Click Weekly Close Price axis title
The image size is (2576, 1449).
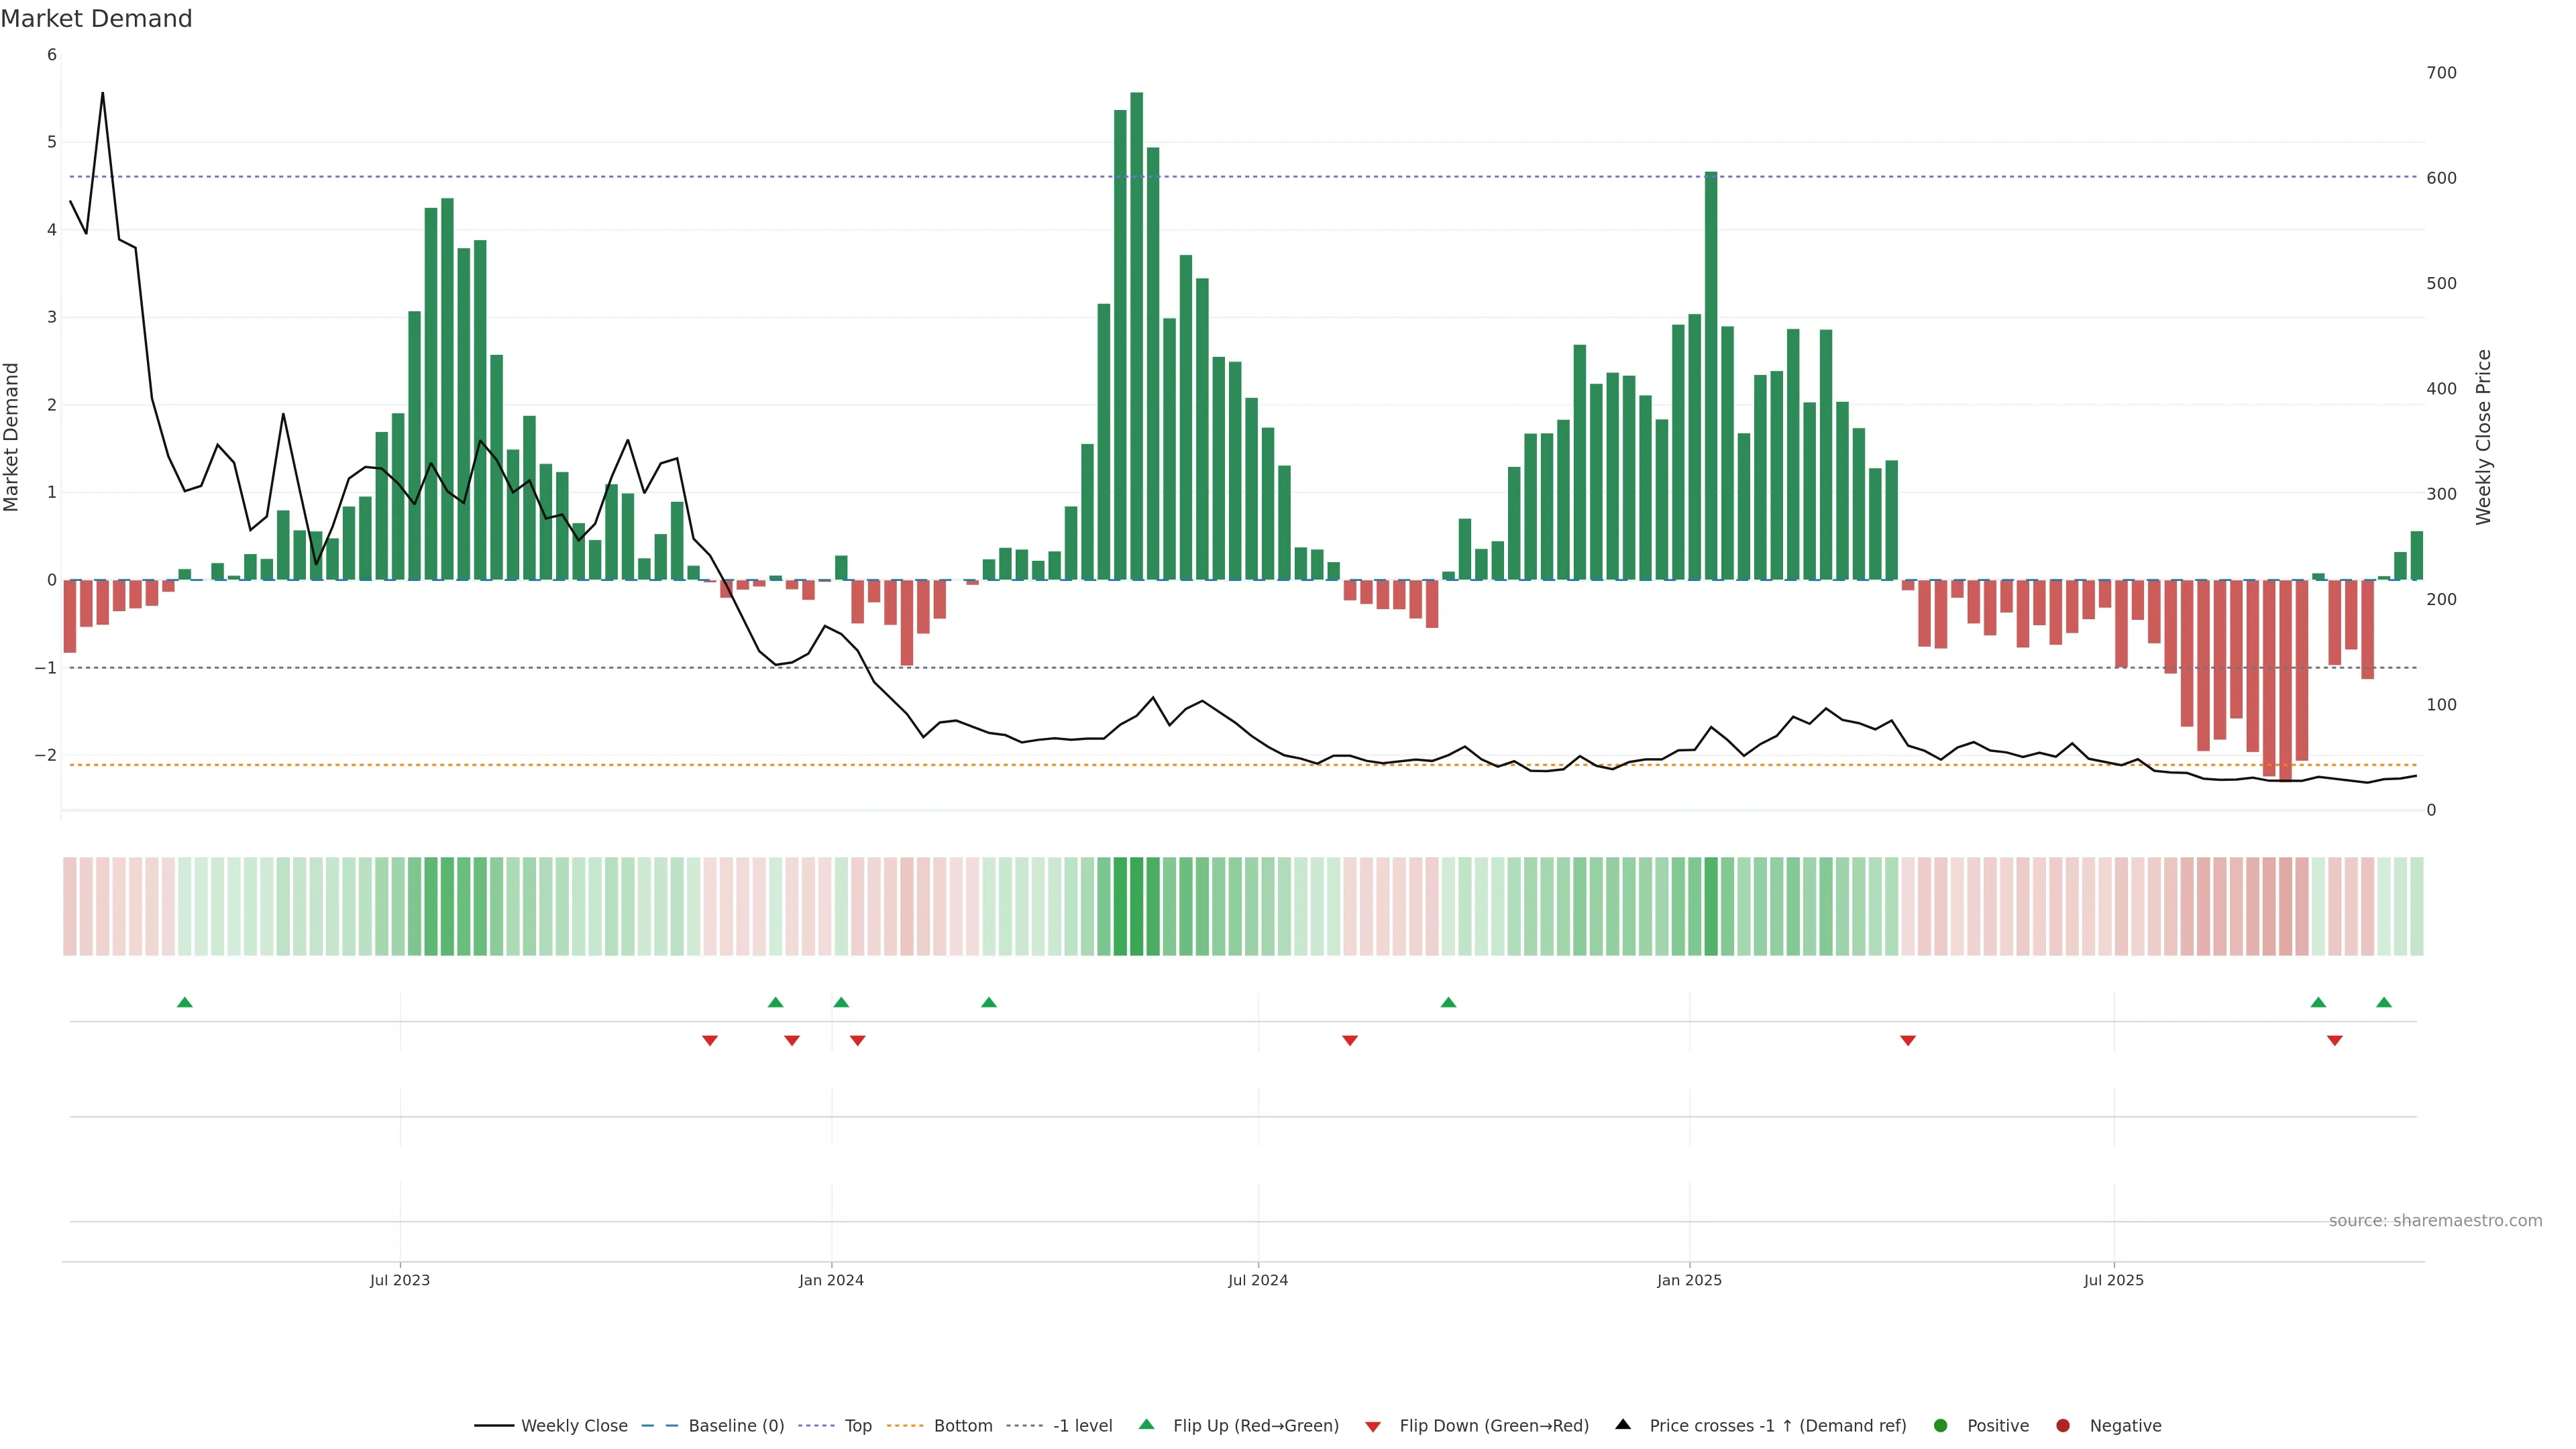[2484, 437]
